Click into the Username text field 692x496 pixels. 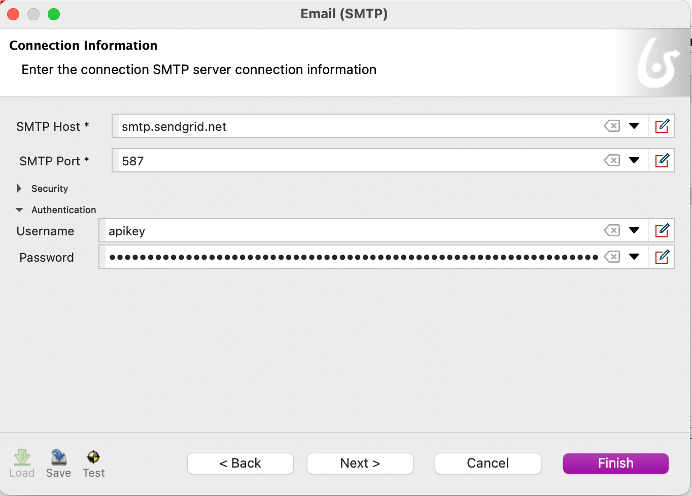pos(350,231)
